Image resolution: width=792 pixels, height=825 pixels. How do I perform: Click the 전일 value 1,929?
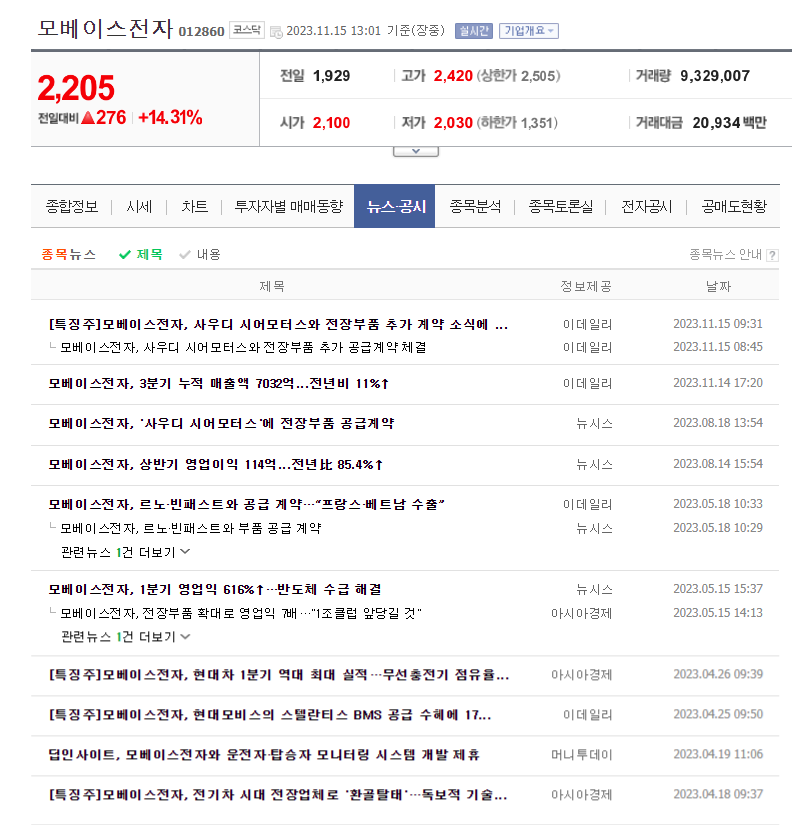[332, 76]
